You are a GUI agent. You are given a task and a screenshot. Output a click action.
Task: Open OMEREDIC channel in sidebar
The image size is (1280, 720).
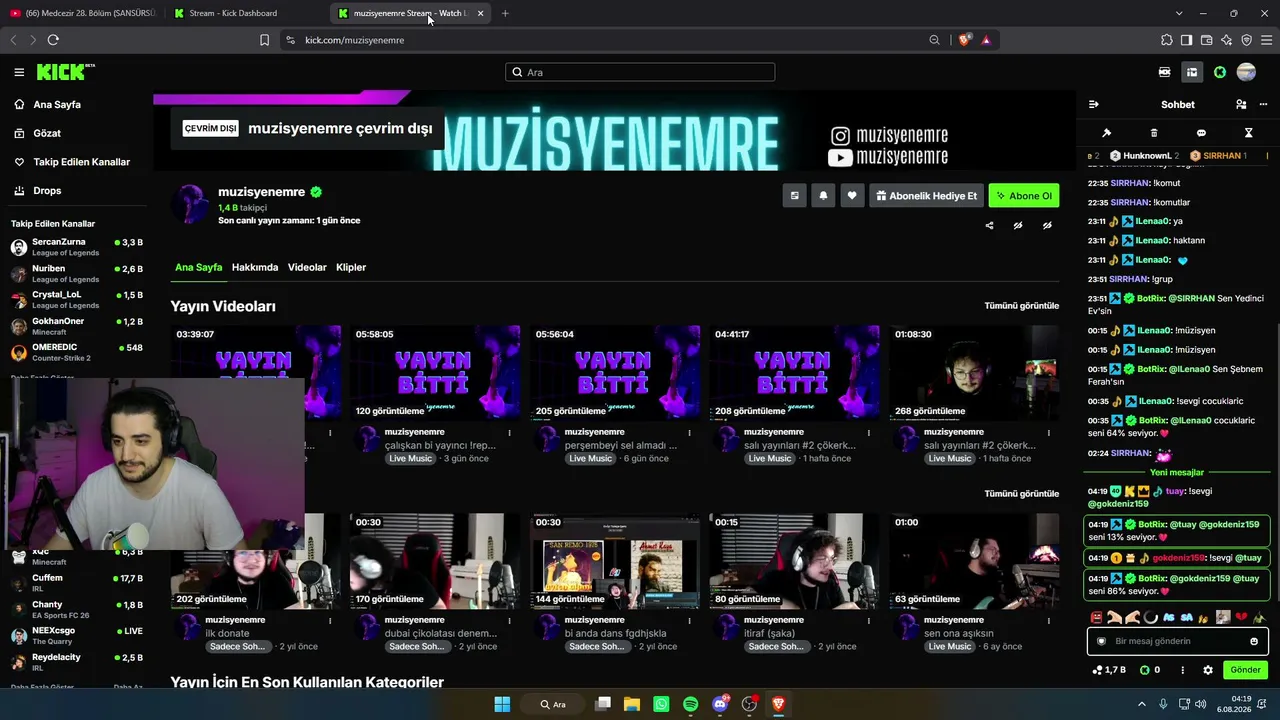(x=77, y=352)
